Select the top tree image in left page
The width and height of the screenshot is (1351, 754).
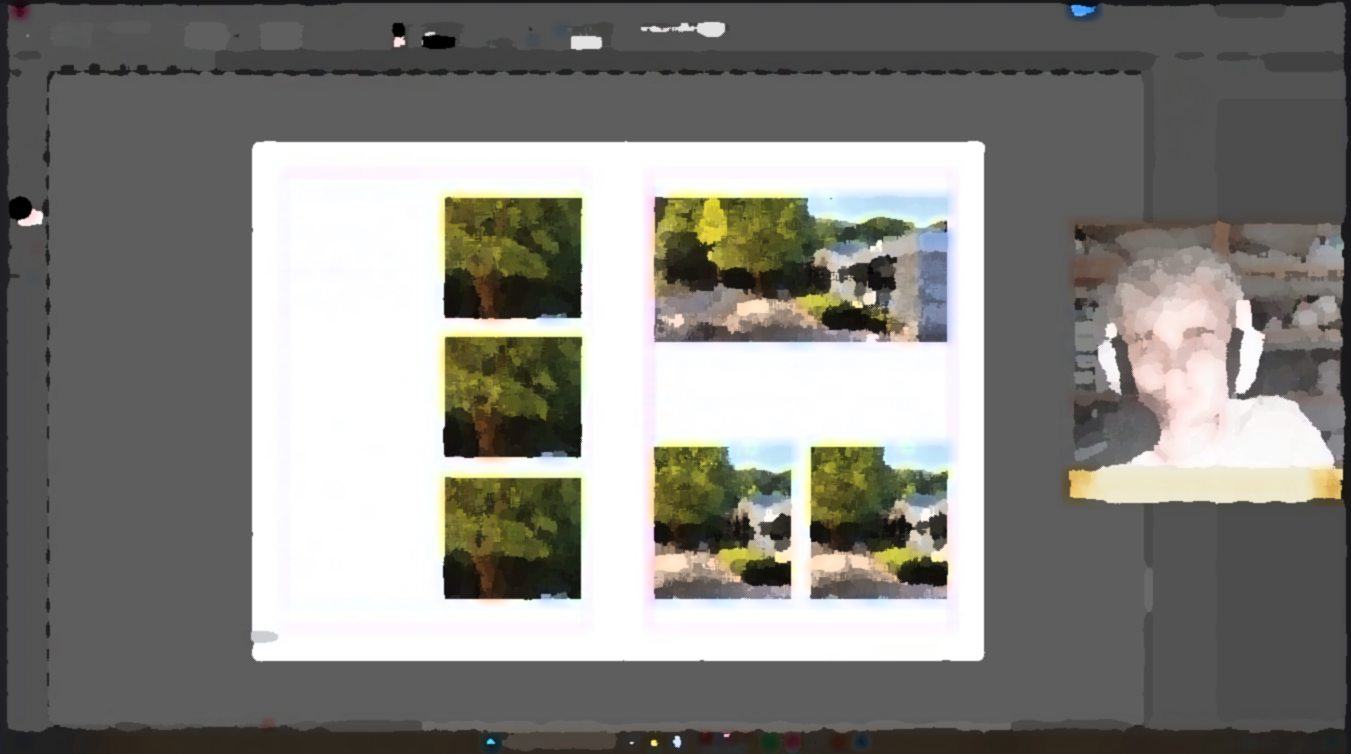click(x=512, y=257)
